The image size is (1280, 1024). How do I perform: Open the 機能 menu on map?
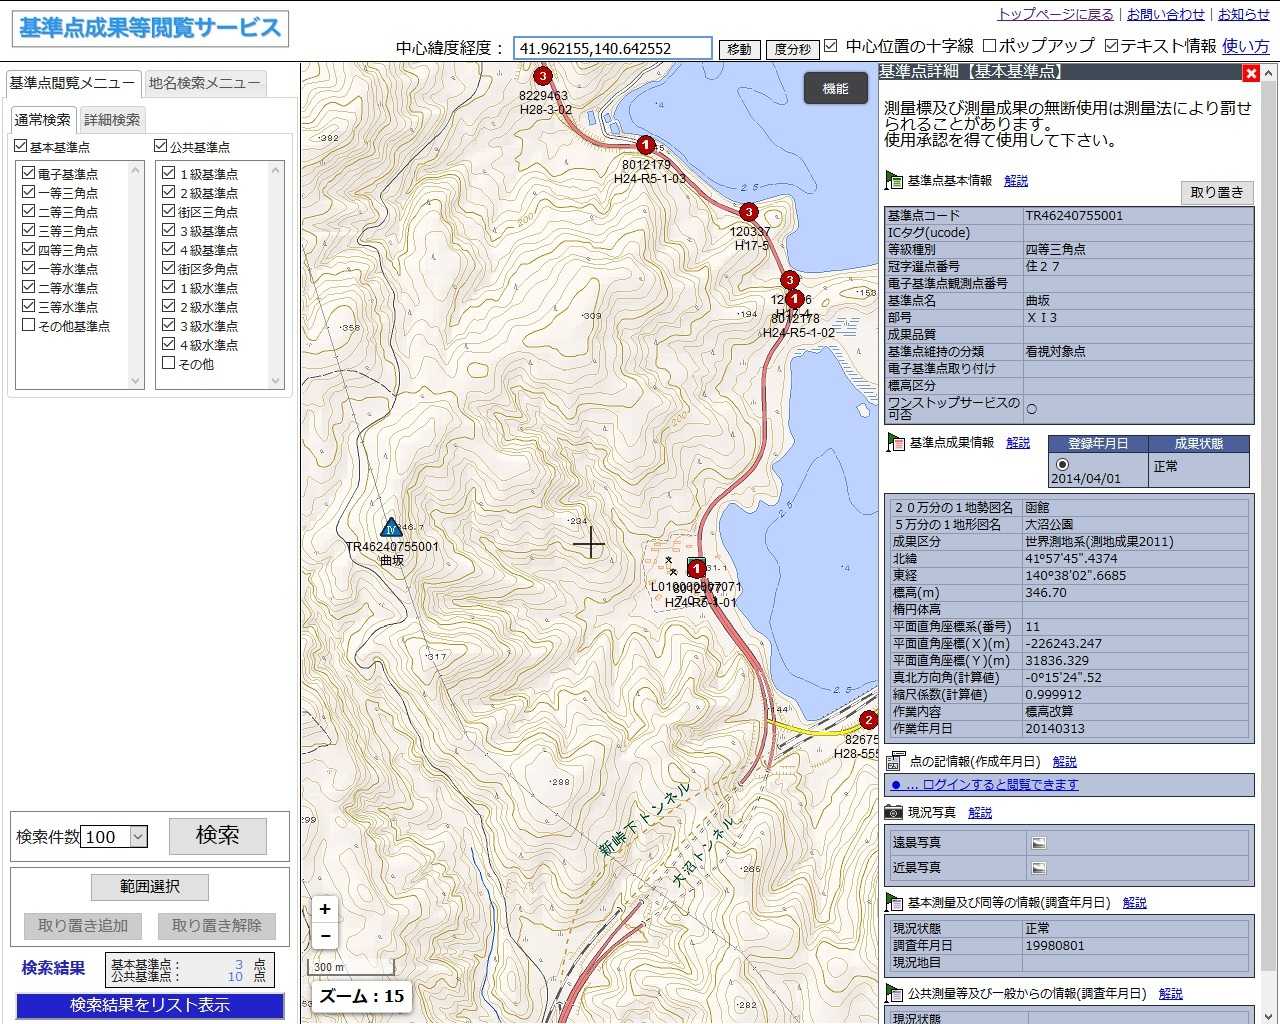(835, 89)
